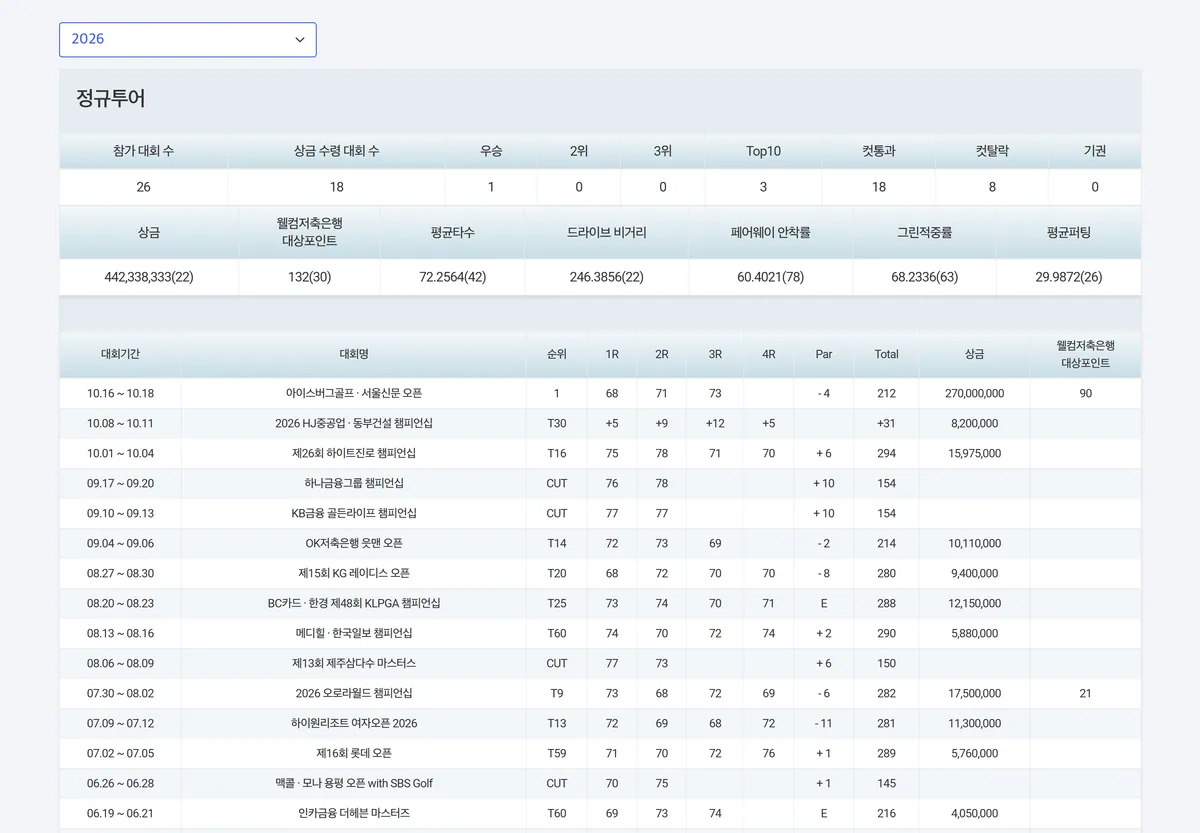Image resolution: width=1200 pixels, height=833 pixels.
Task: Click the date 09.17 ~ 09.20
Action: pyautogui.click(x=121, y=484)
